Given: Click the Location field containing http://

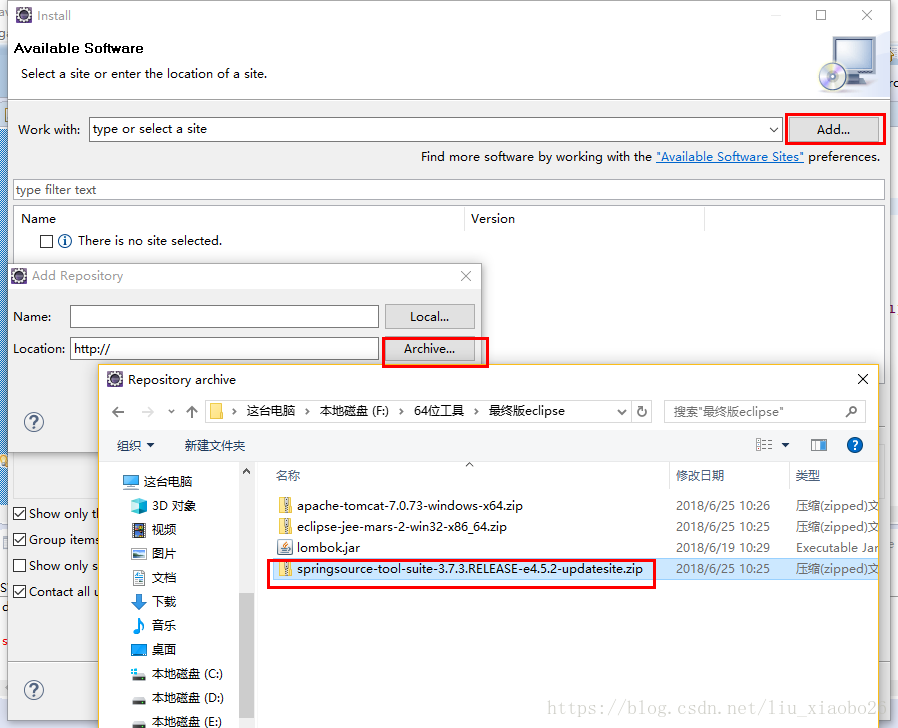Looking at the screenshot, I should click(x=224, y=348).
